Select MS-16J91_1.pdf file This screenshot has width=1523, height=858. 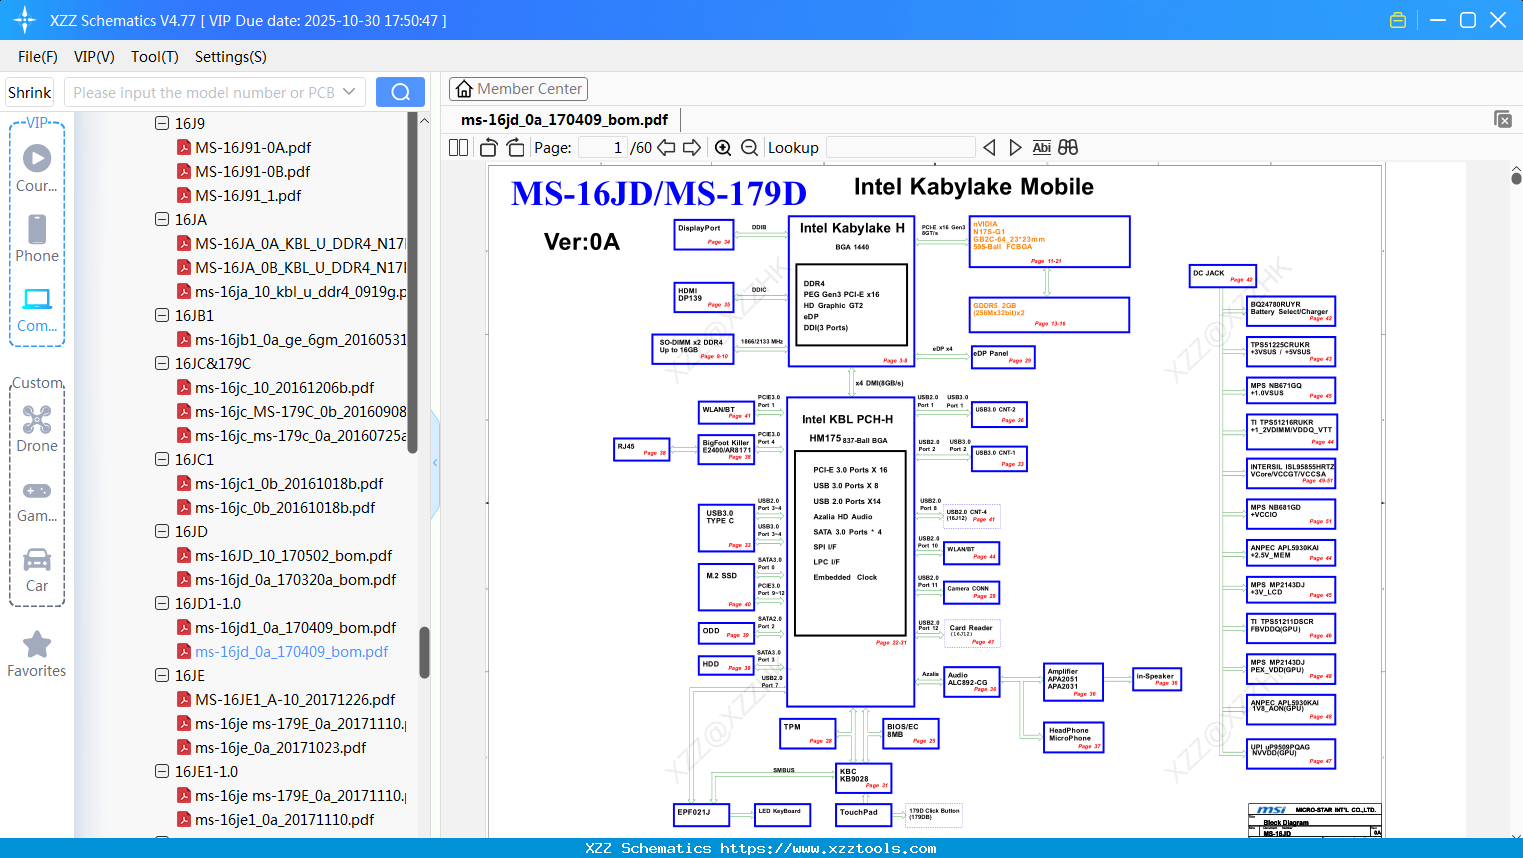[x=248, y=195]
